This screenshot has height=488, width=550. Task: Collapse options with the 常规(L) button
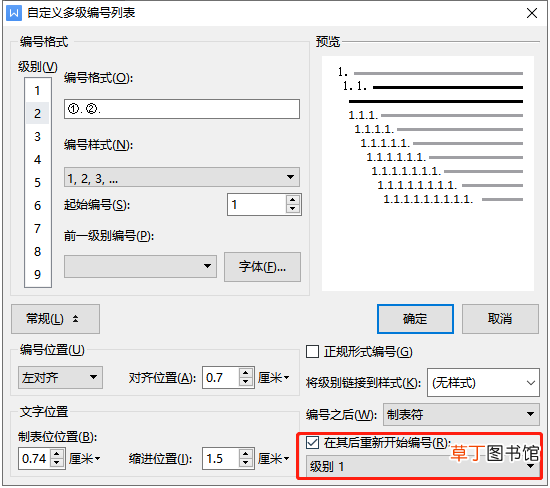[x=55, y=319]
